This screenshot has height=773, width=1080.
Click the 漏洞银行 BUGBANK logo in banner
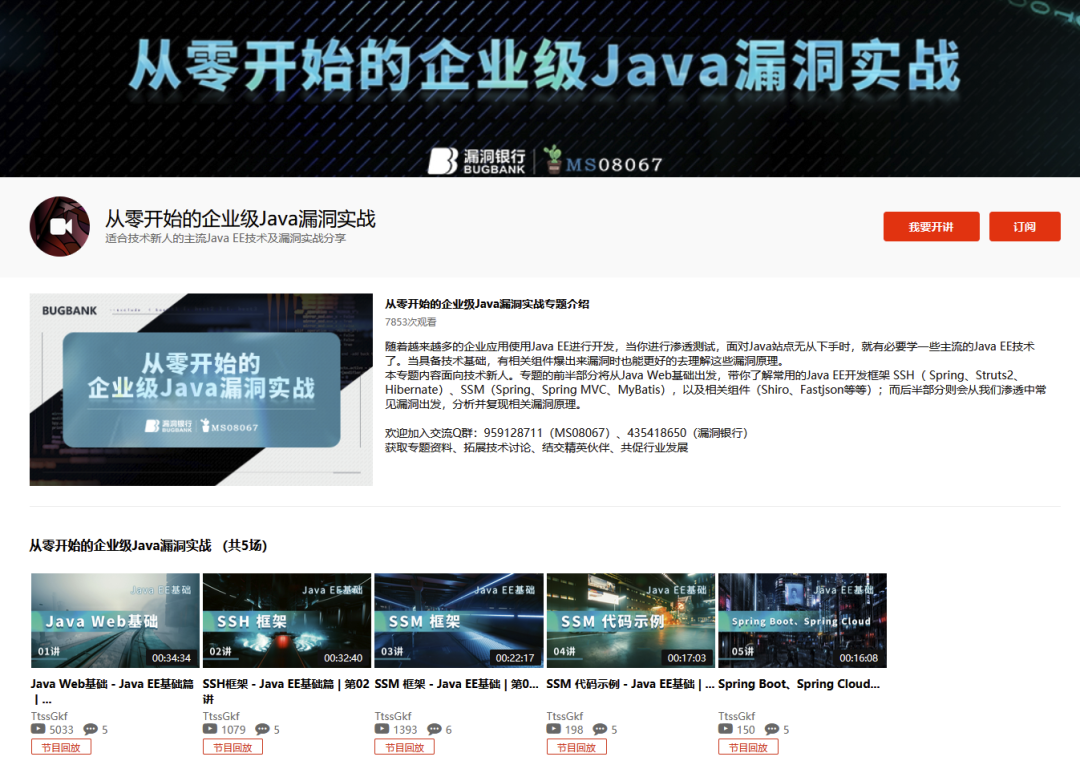pyautogui.click(x=477, y=161)
